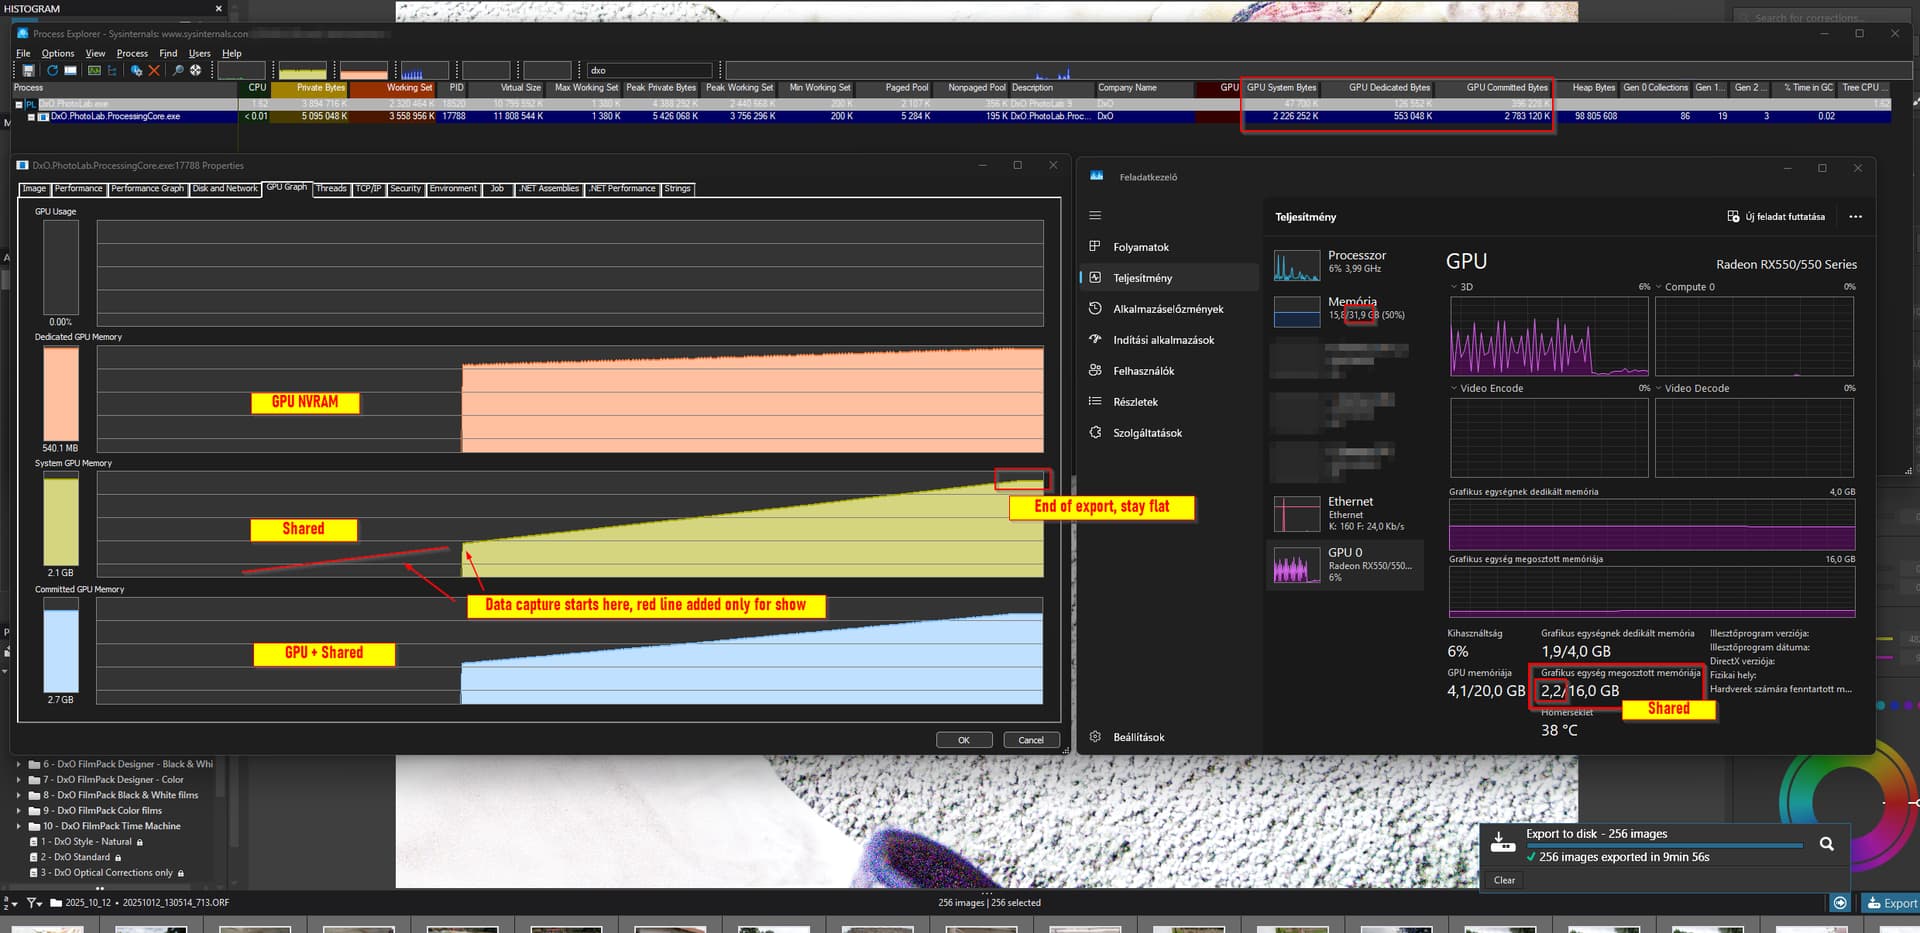Click the red X Kill Process icon
The height and width of the screenshot is (933, 1920).
pos(154,71)
